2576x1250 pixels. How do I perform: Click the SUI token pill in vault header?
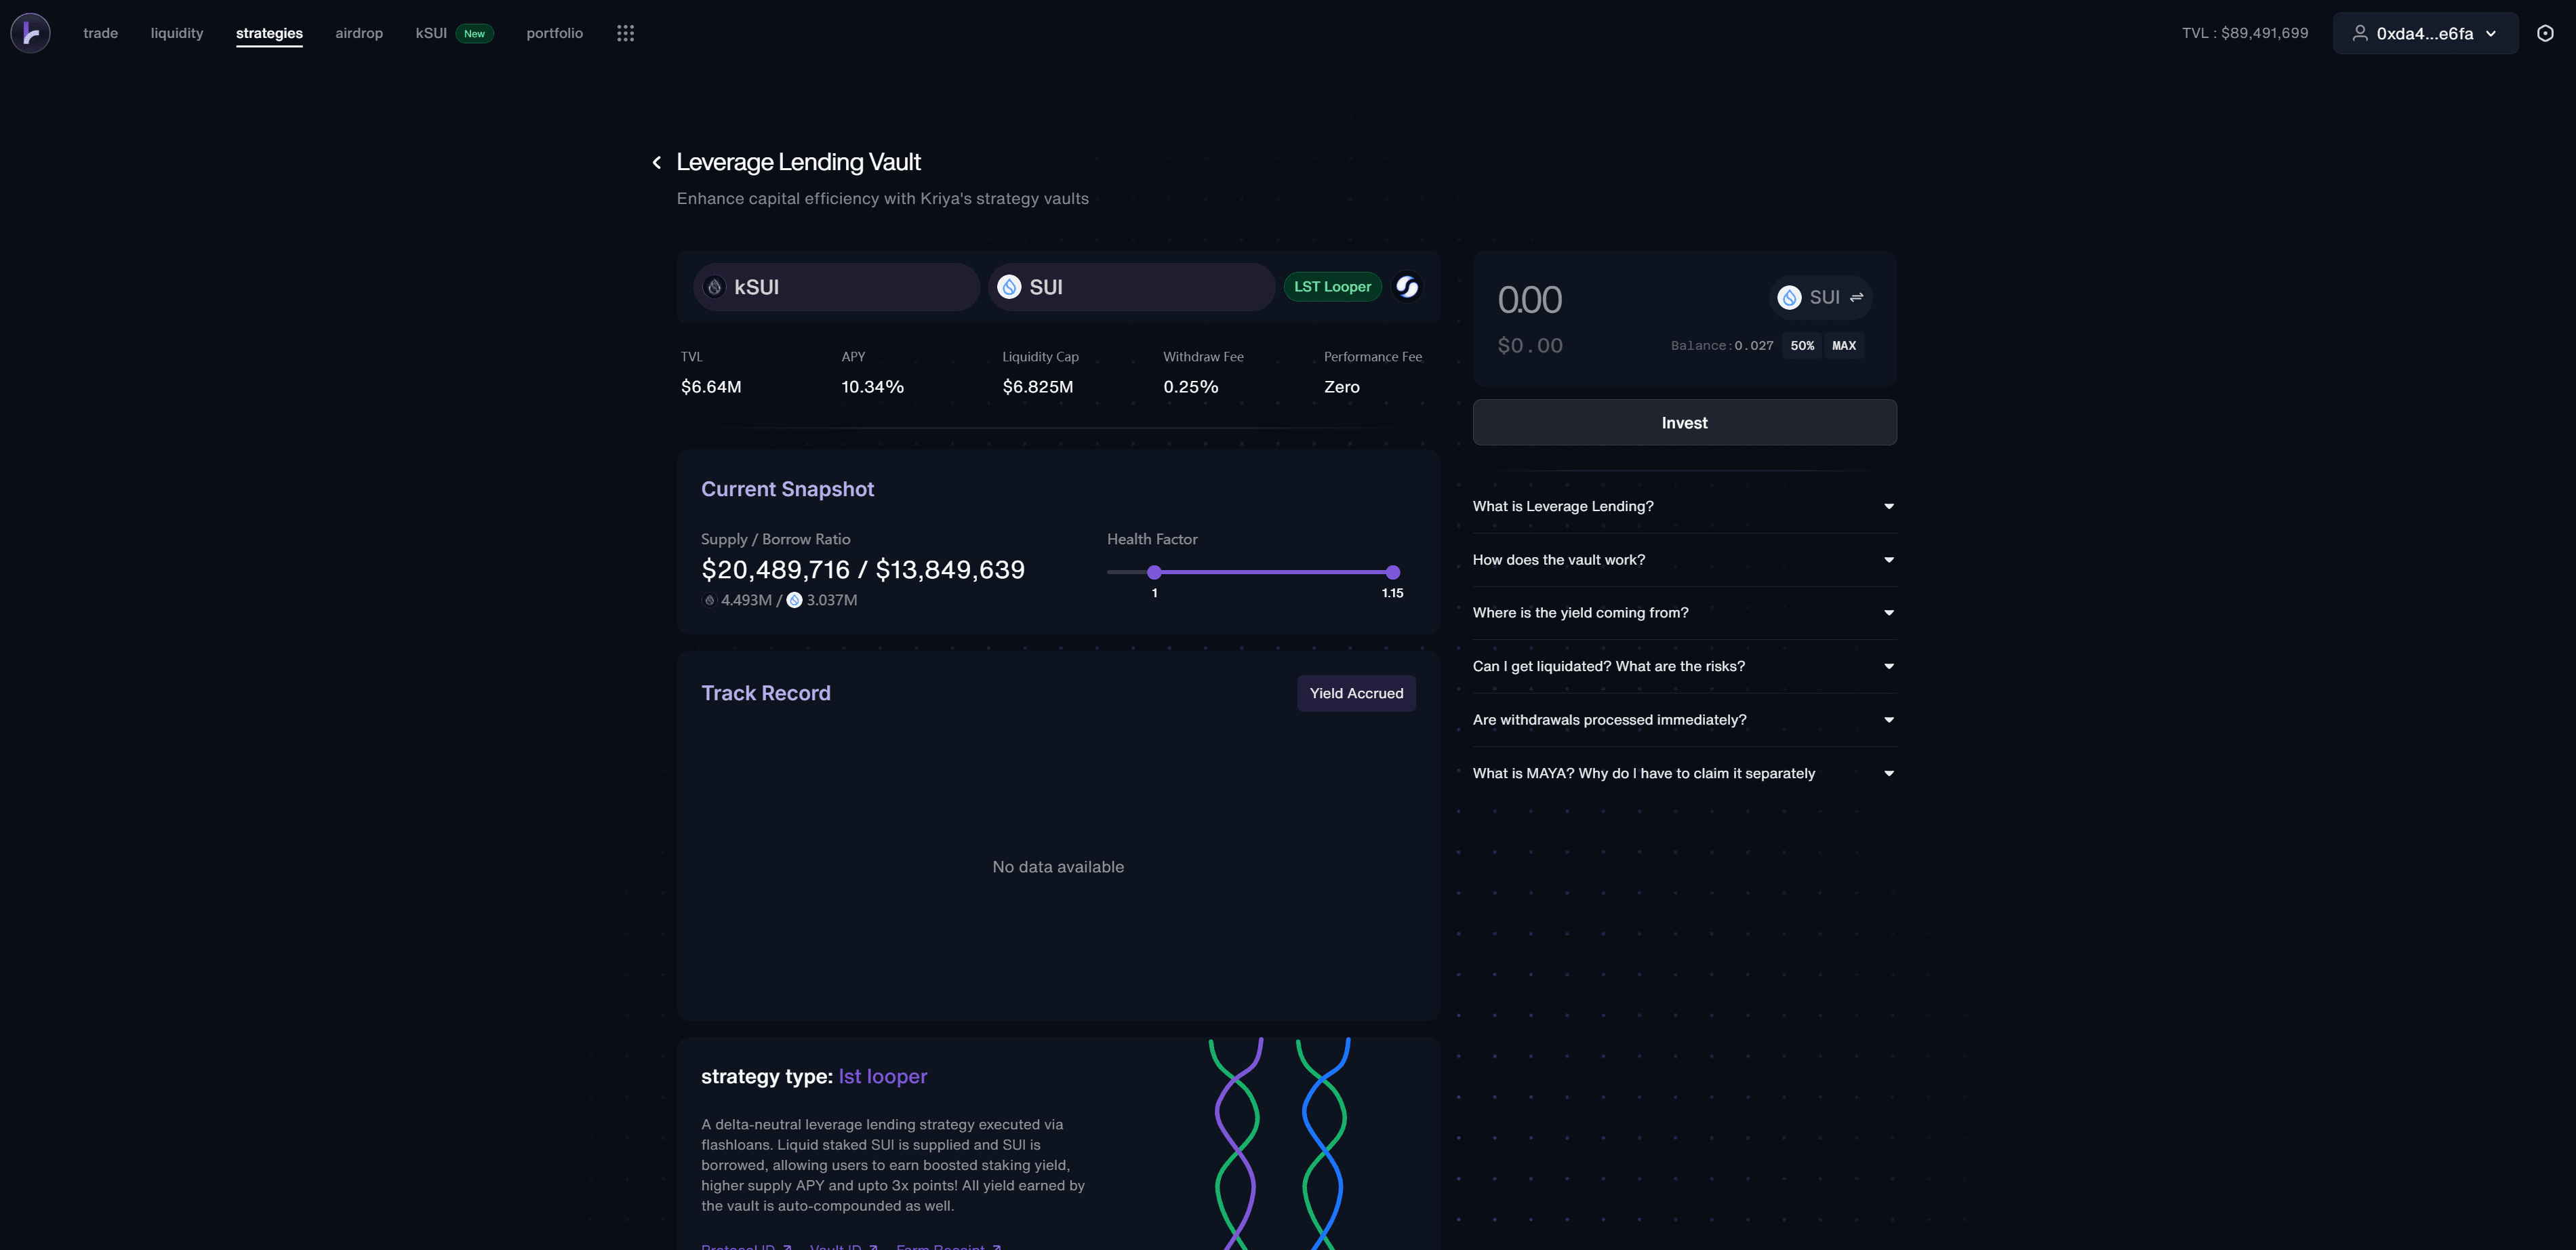point(1131,287)
